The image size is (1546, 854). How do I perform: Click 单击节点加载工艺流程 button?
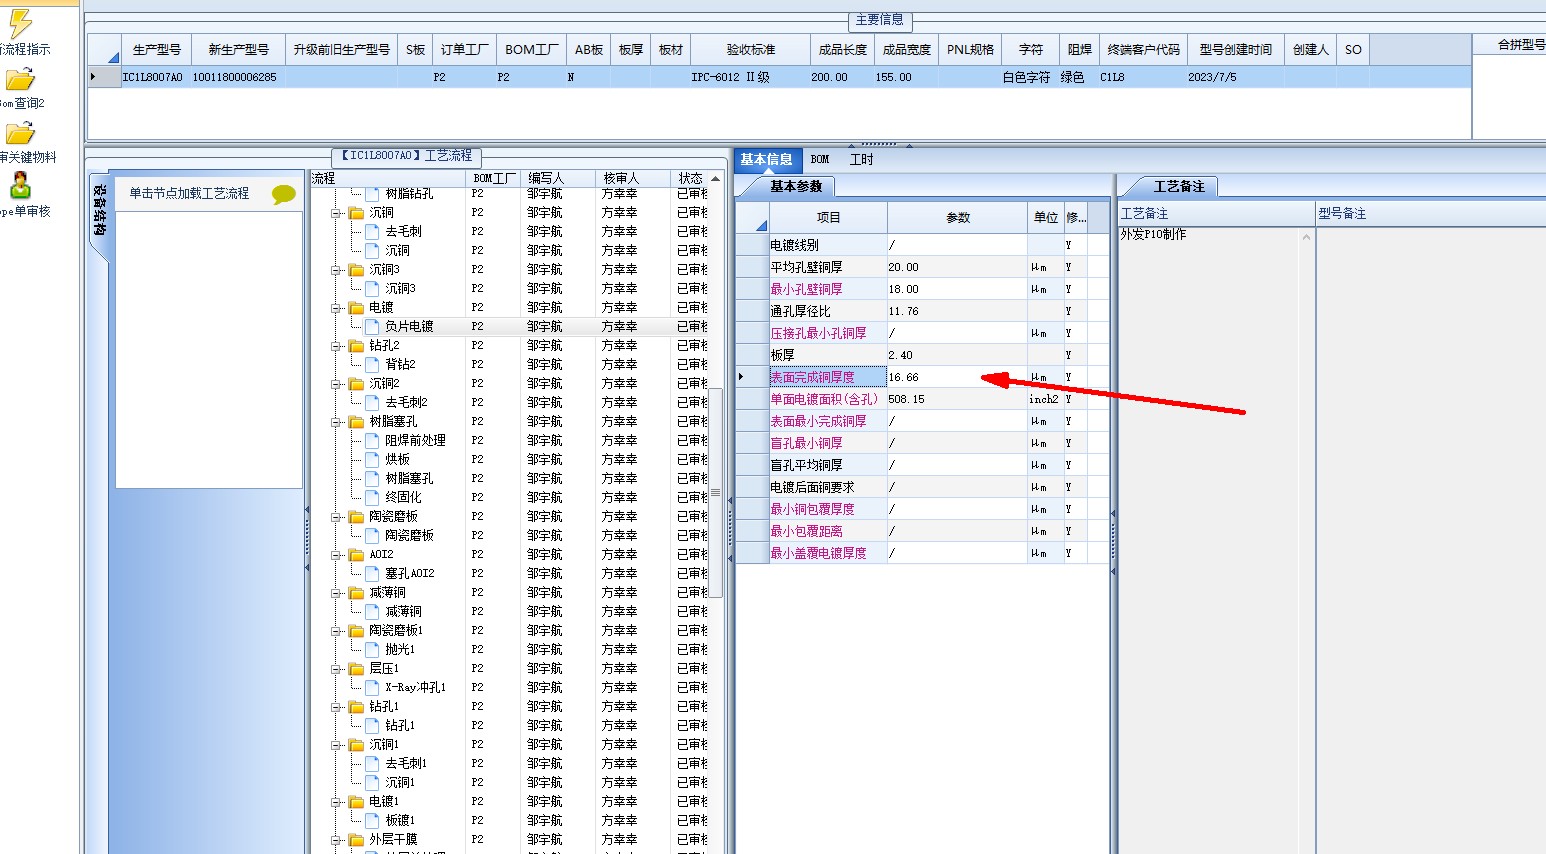click(x=189, y=194)
